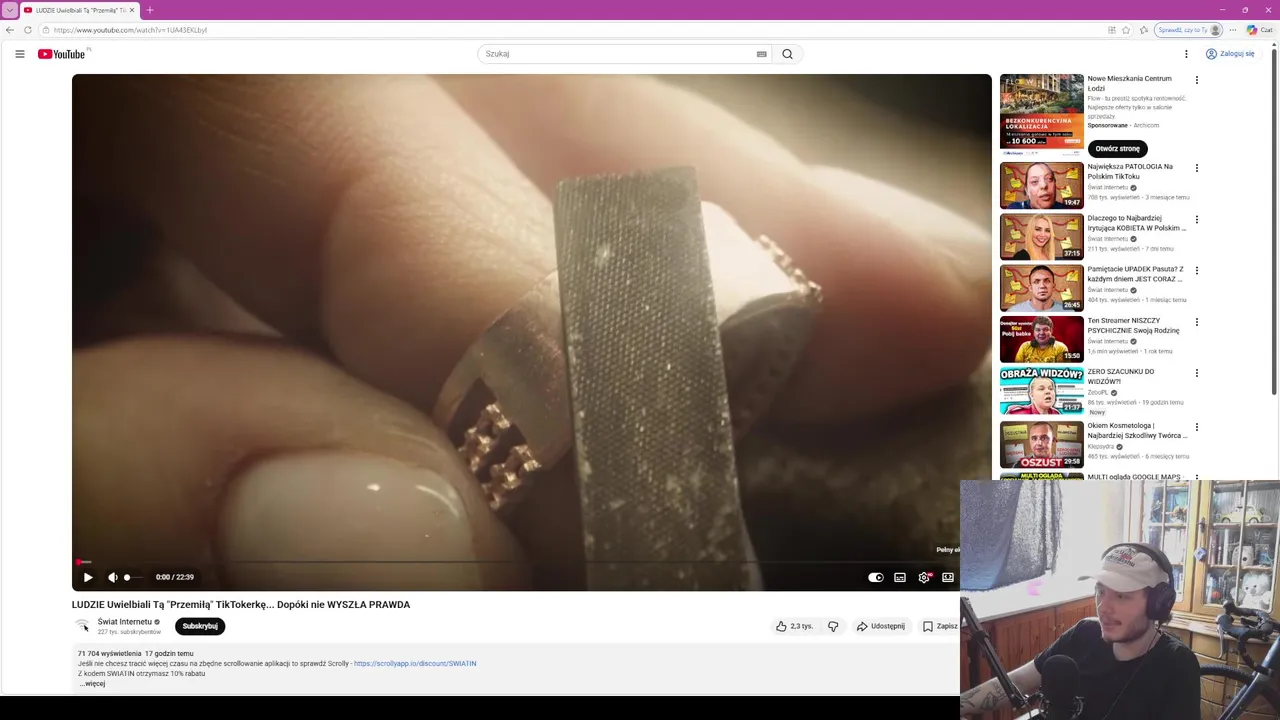Screen dimensions: 1280x720
Task: Open ZeboPL channel name link
Action: [1098, 393]
